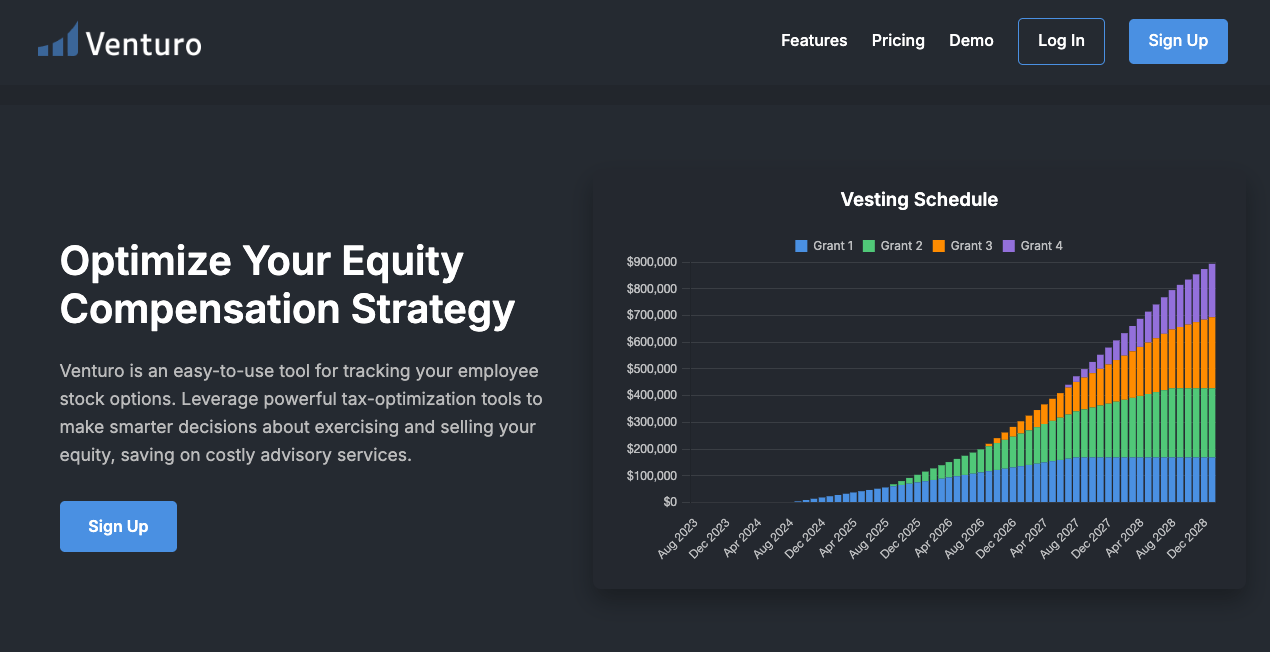Open the Features nav link
Screen dimensions: 1270x652
[x=814, y=41]
